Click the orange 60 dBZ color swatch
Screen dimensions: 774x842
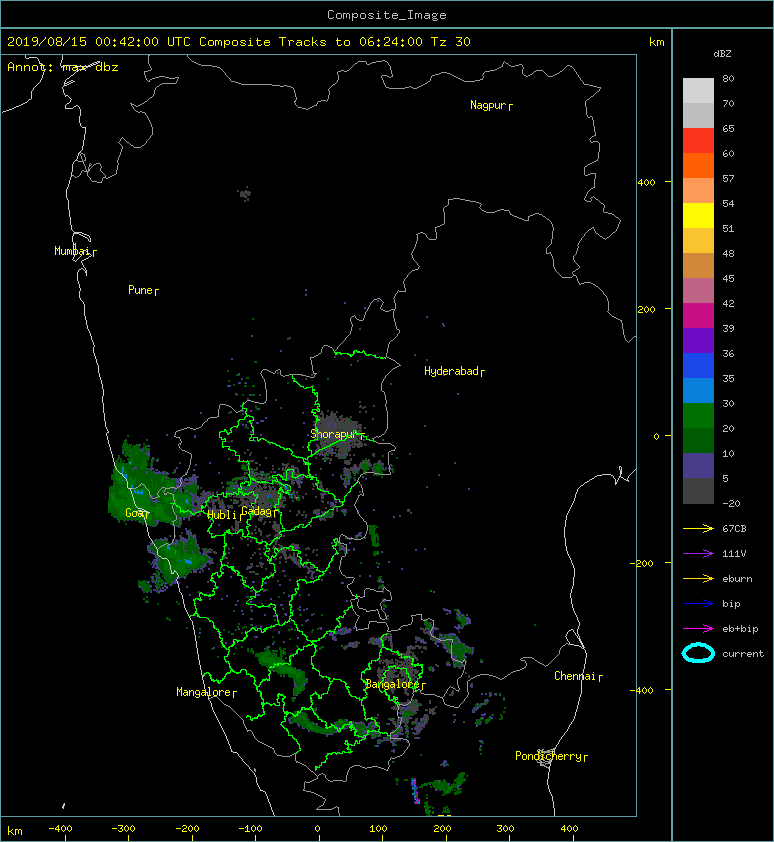pos(698,165)
